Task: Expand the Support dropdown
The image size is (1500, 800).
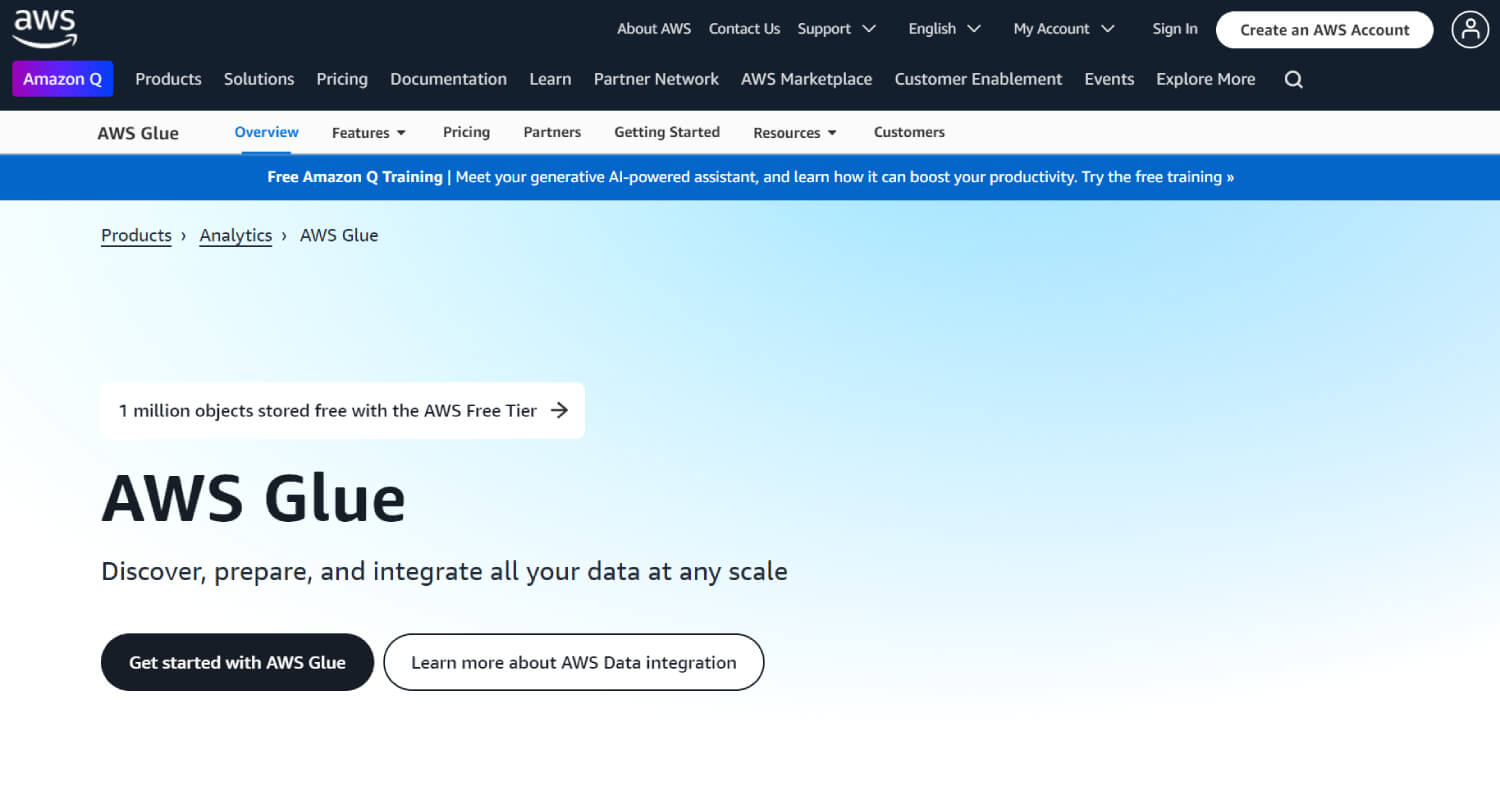Action: pos(836,29)
